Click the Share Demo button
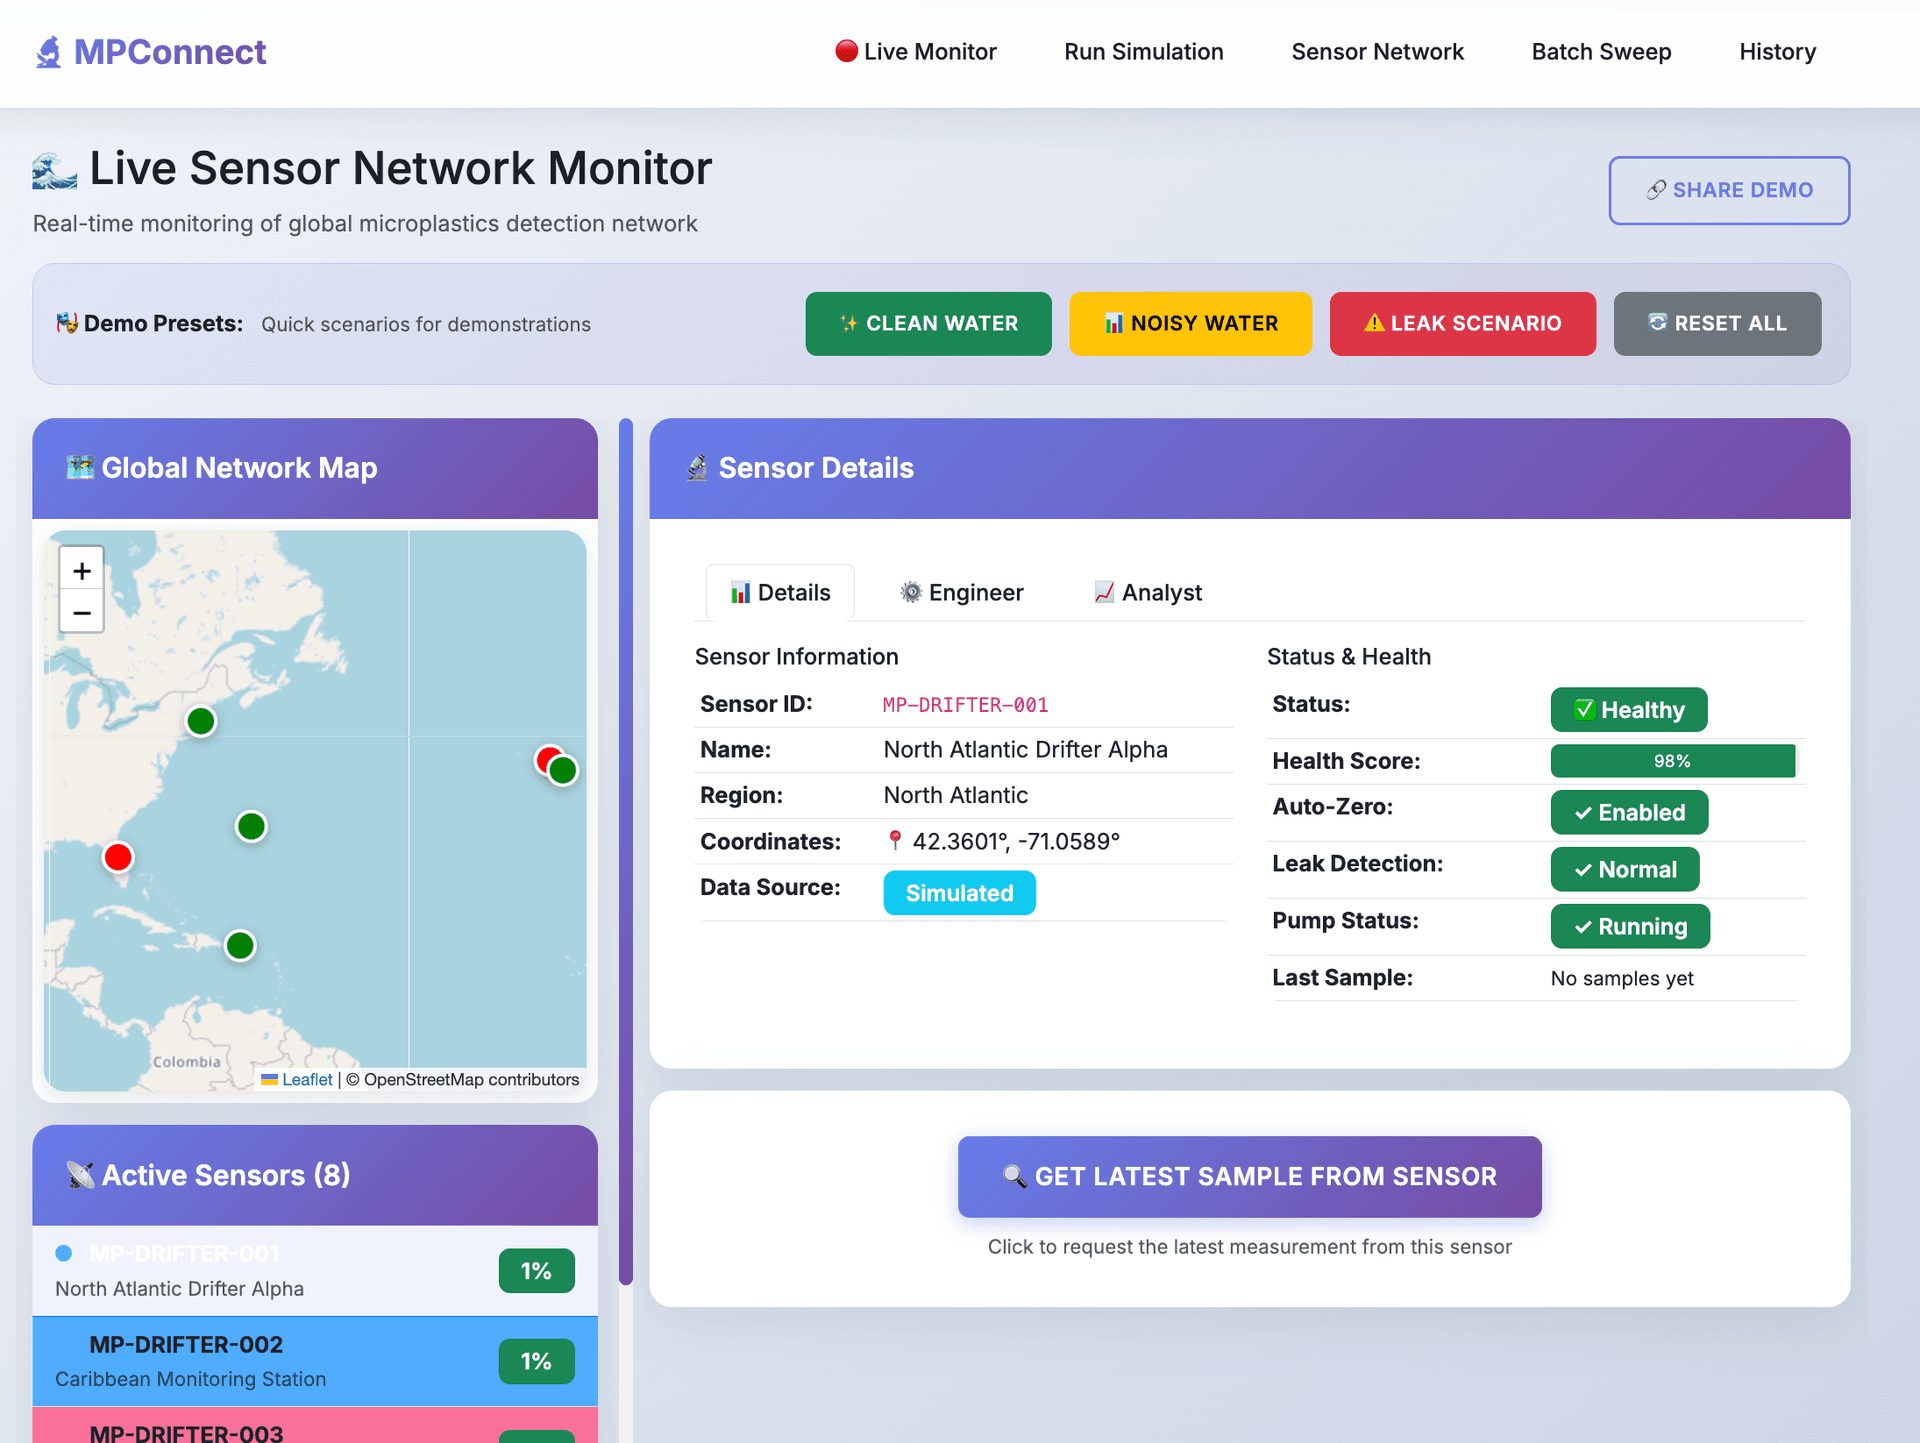This screenshot has height=1443, width=1920. tap(1729, 190)
